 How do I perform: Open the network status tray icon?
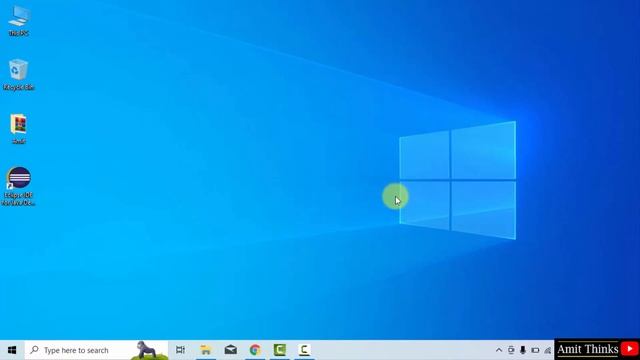548,350
